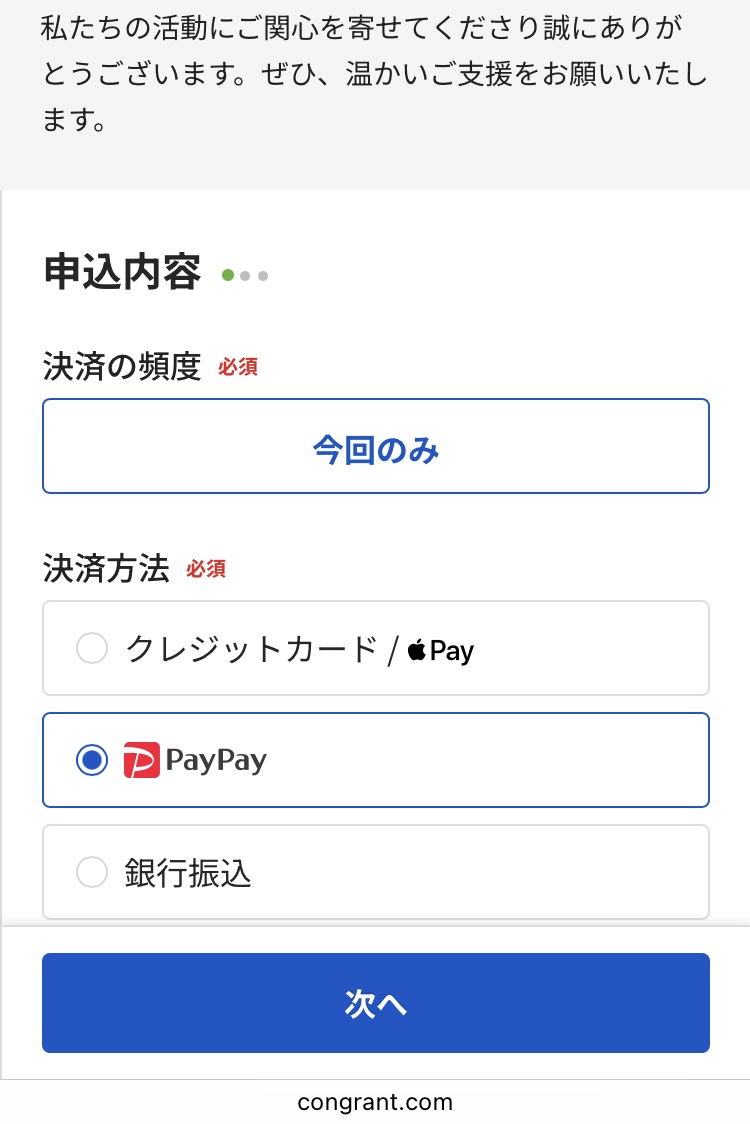Select the 銀行振込 radio button
The height and width of the screenshot is (1124, 750).
(92, 873)
